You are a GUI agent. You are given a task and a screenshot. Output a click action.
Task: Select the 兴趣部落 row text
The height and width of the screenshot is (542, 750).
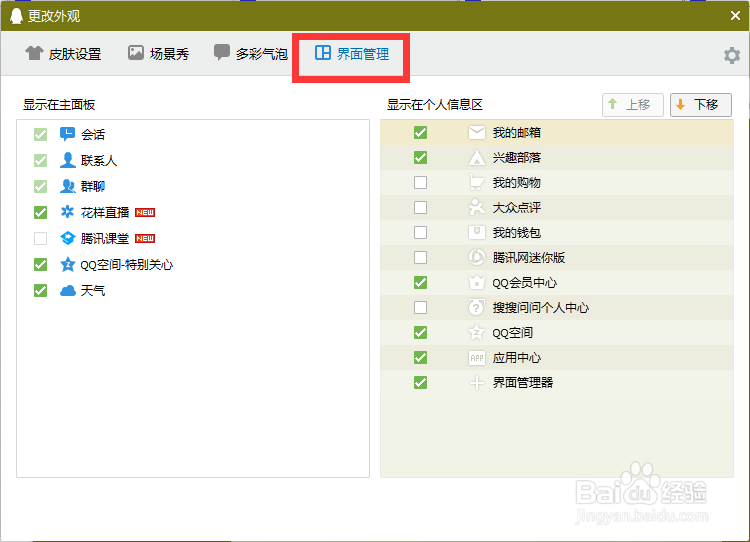tap(517, 157)
